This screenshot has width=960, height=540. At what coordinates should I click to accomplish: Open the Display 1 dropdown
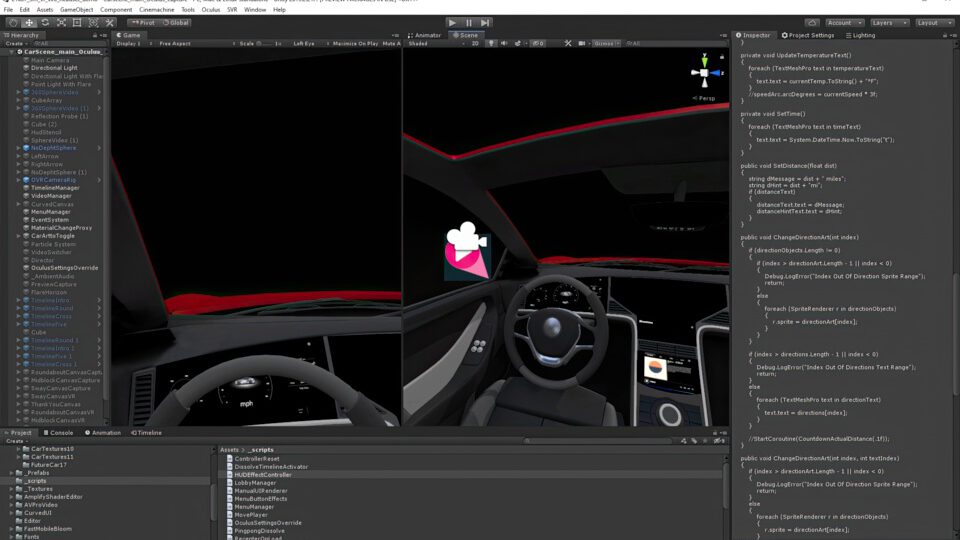[x=132, y=43]
